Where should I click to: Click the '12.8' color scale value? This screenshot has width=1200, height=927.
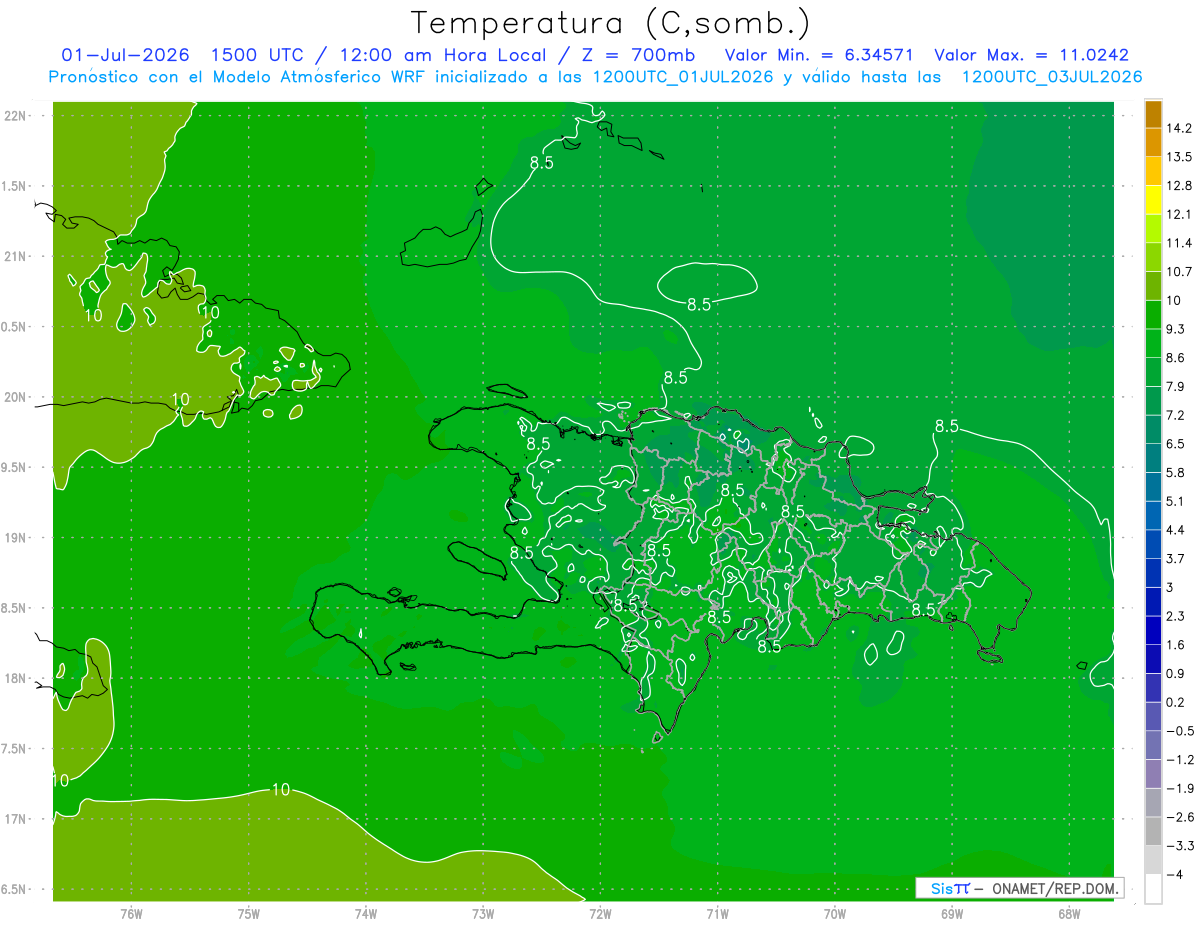tap(1179, 185)
